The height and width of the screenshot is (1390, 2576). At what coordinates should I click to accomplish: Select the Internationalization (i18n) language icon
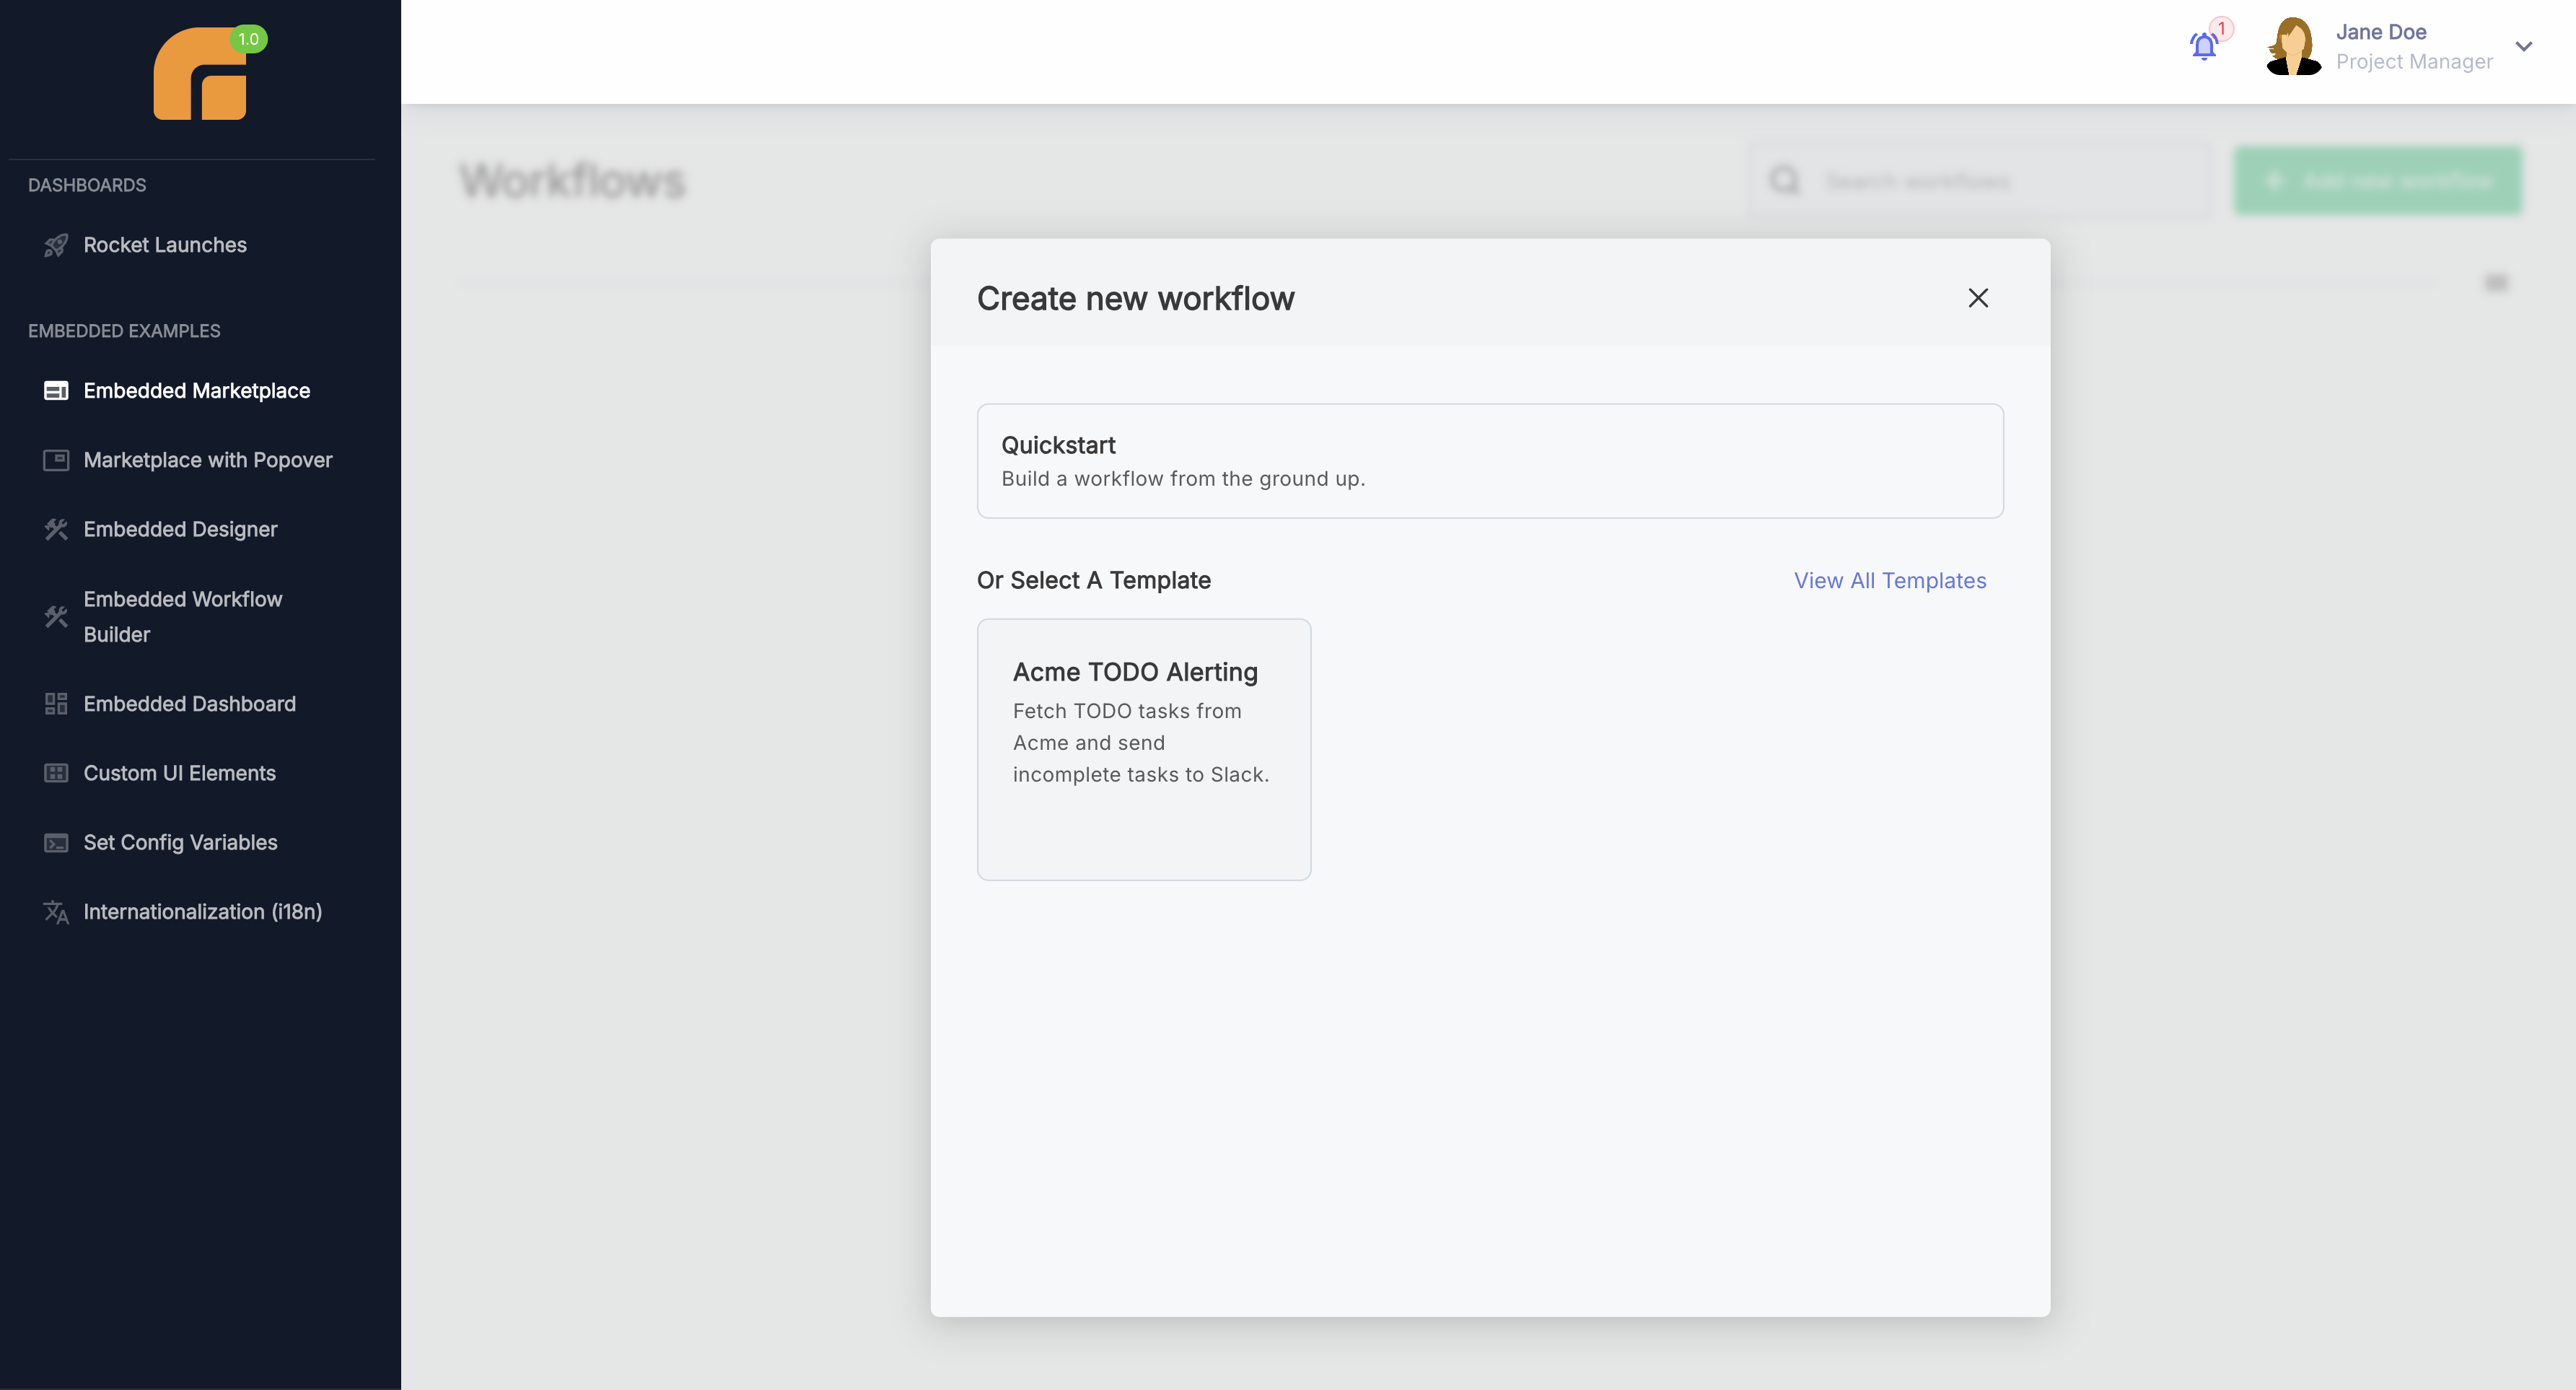pyautogui.click(x=56, y=911)
